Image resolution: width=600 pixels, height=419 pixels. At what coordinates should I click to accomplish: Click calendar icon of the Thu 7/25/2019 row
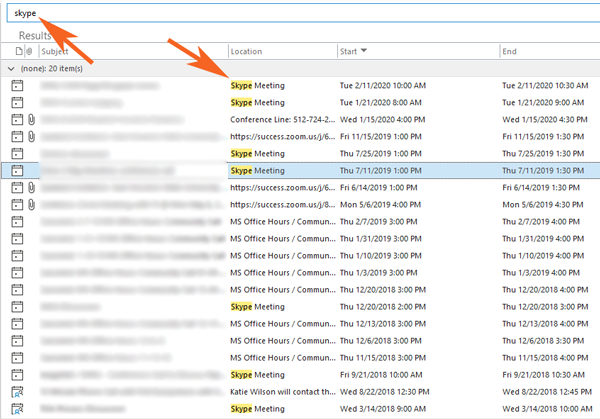coord(17,154)
